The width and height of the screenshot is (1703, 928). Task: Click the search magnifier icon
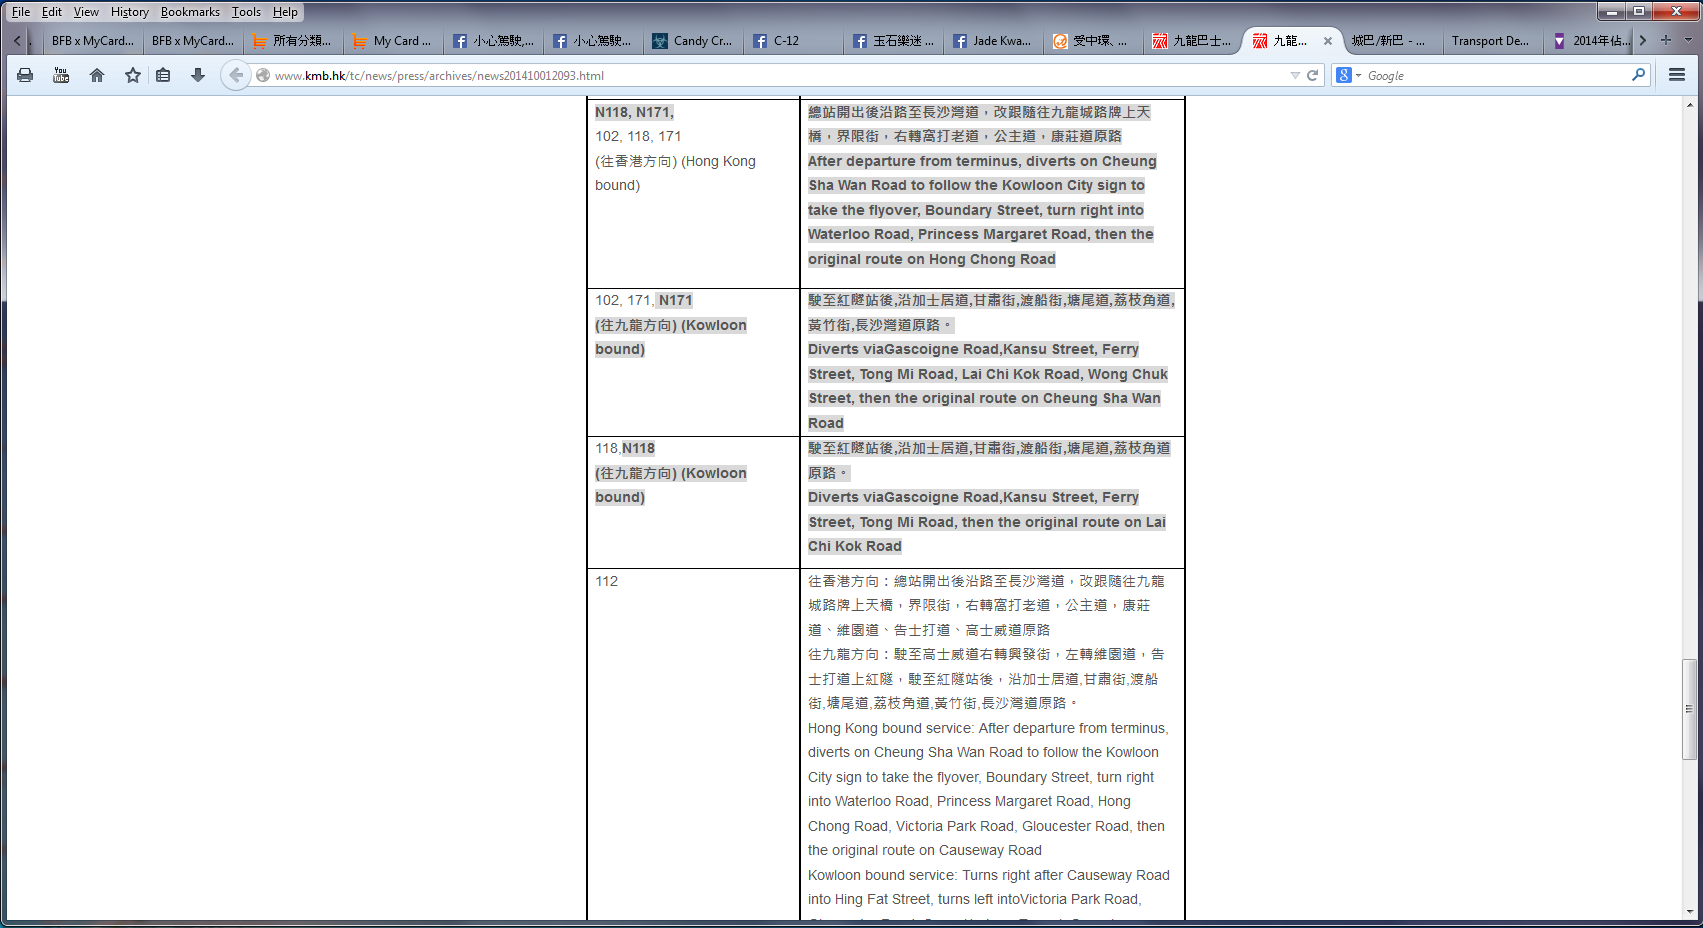coord(1638,75)
